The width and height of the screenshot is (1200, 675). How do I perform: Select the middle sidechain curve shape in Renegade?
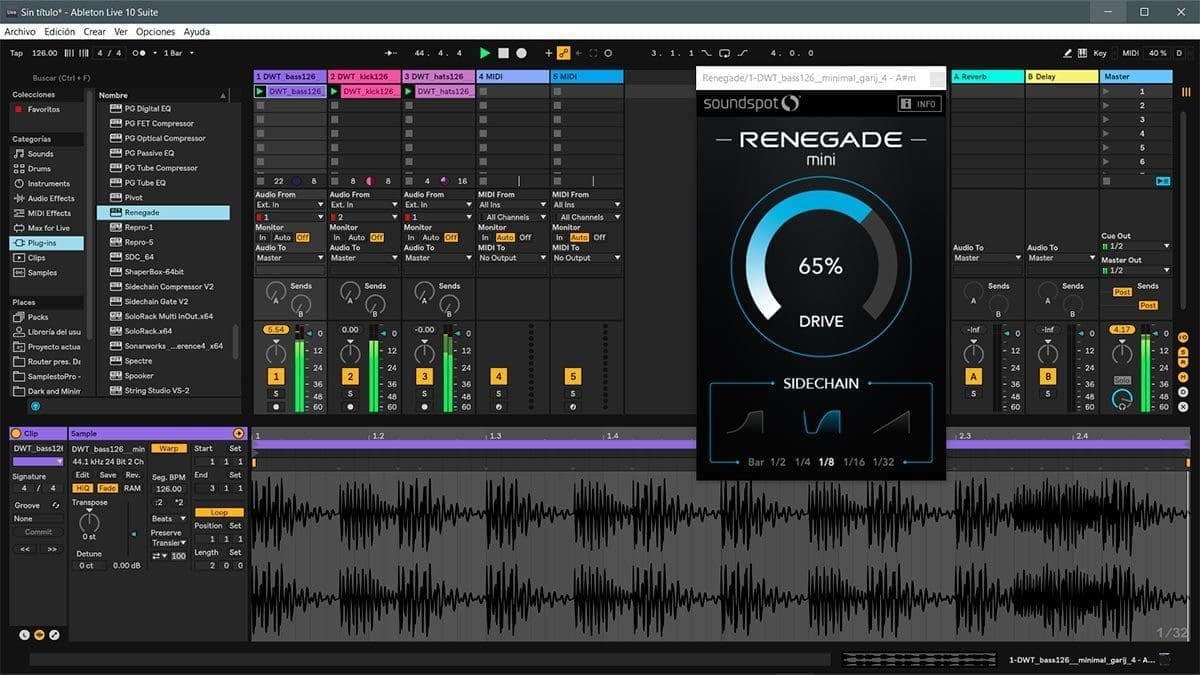pos(821,423)
